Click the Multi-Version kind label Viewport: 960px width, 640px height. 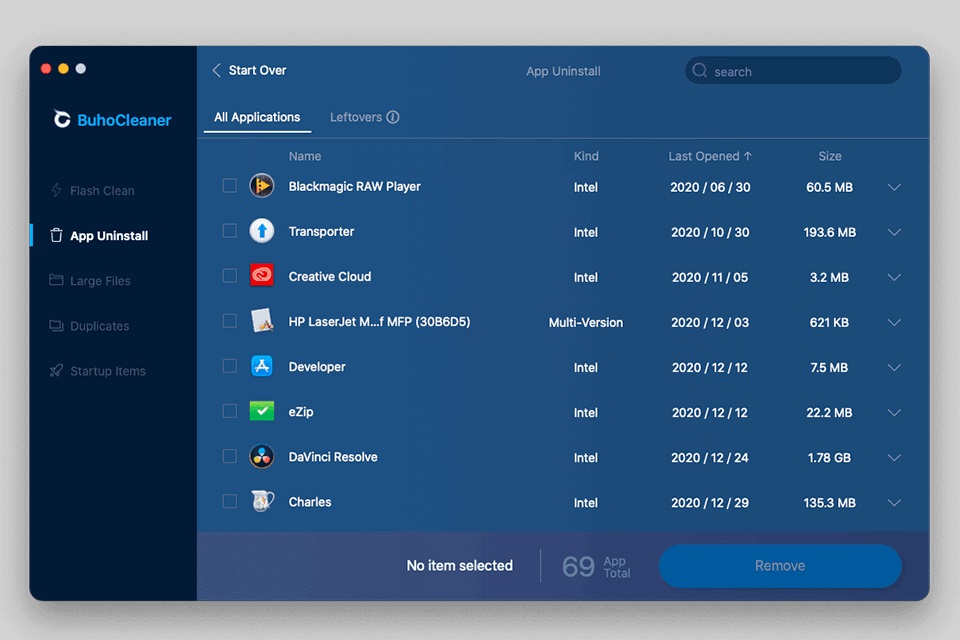(586, 322)
